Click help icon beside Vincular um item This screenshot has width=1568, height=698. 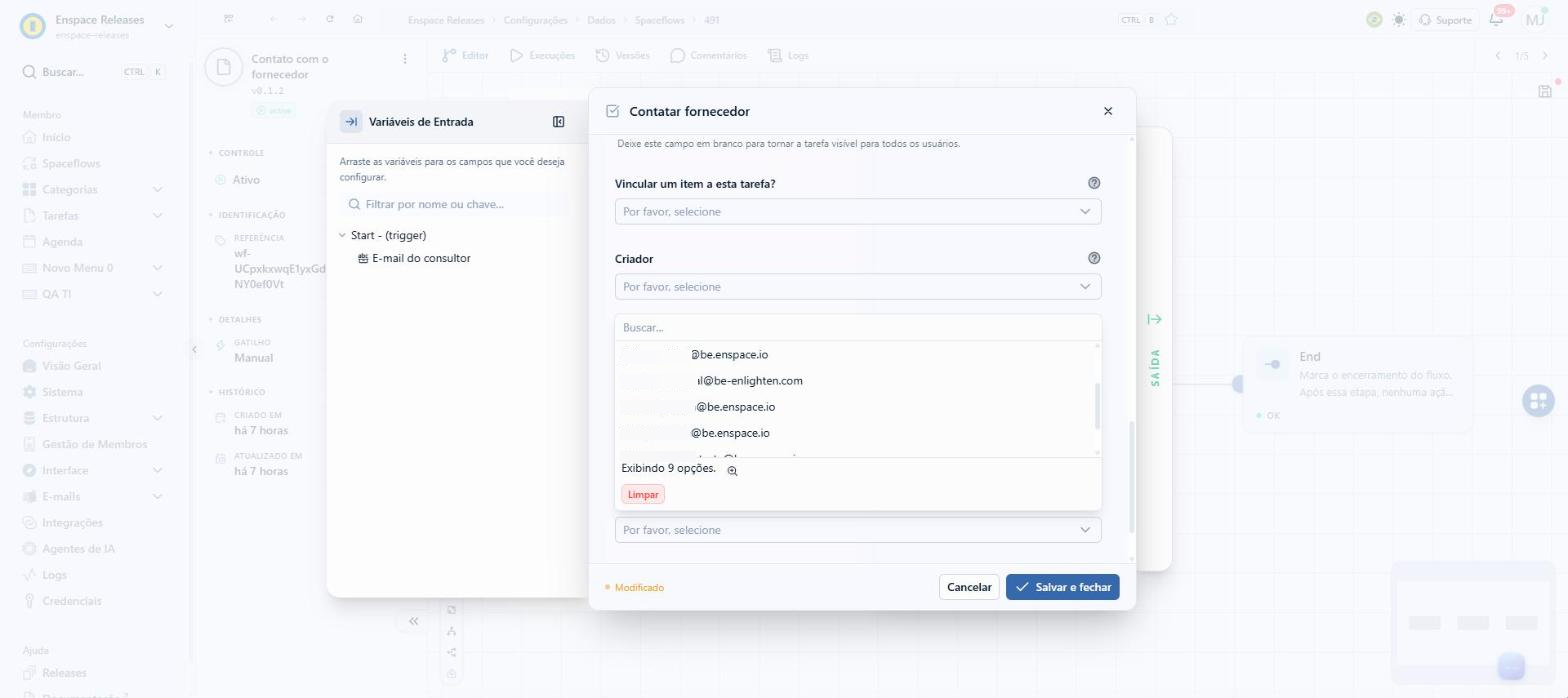pos(1094,183)
